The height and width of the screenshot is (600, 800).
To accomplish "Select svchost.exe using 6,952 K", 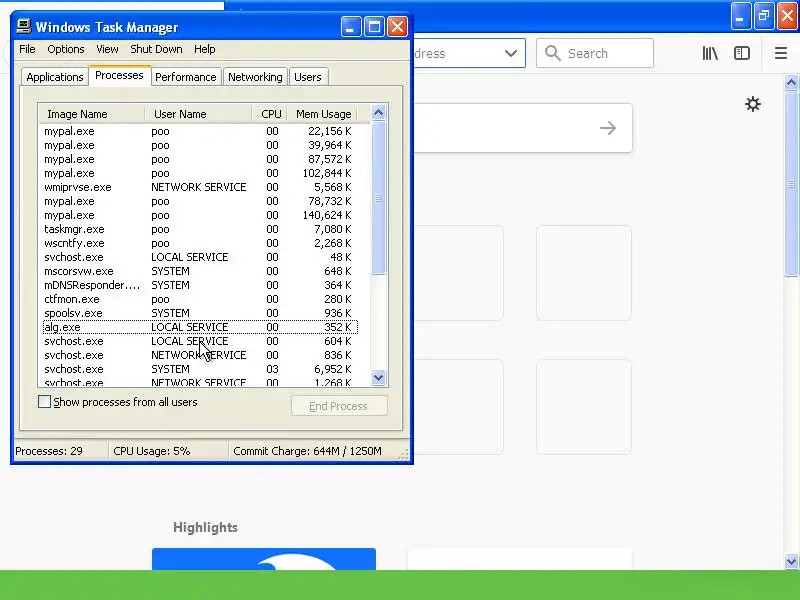I will (201, 369).
